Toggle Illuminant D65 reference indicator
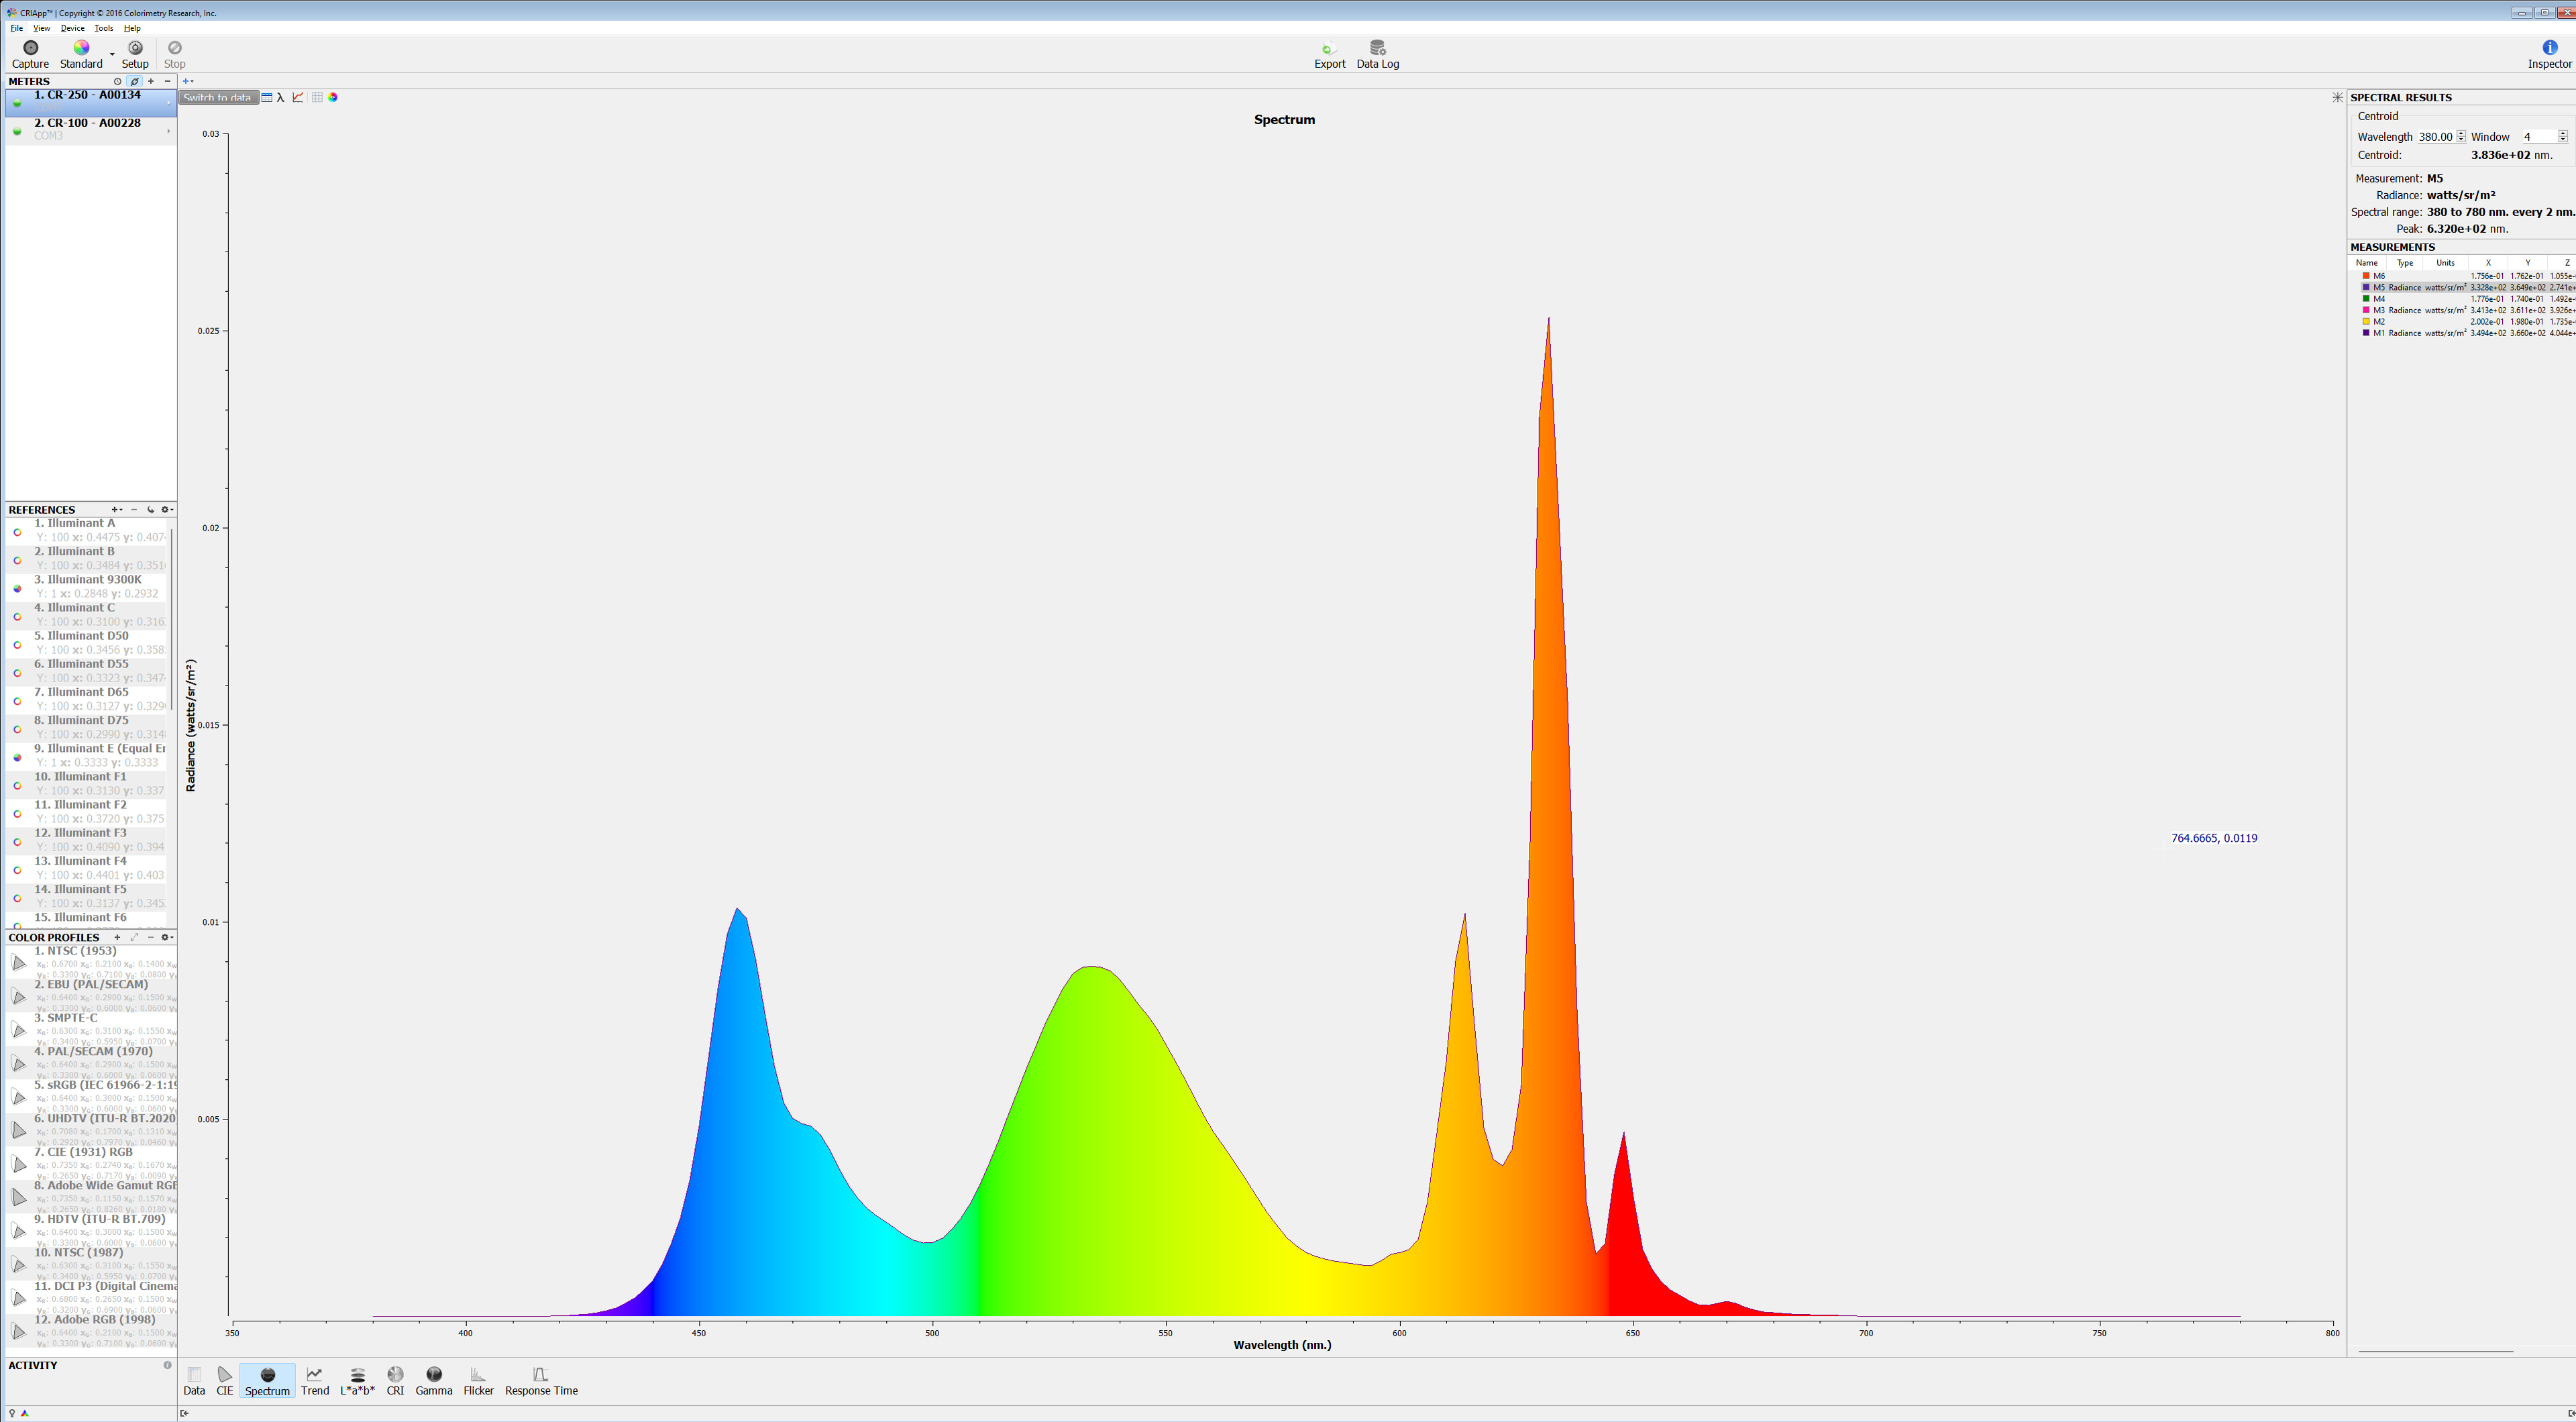The image size is (2576, 1422). 17,701
